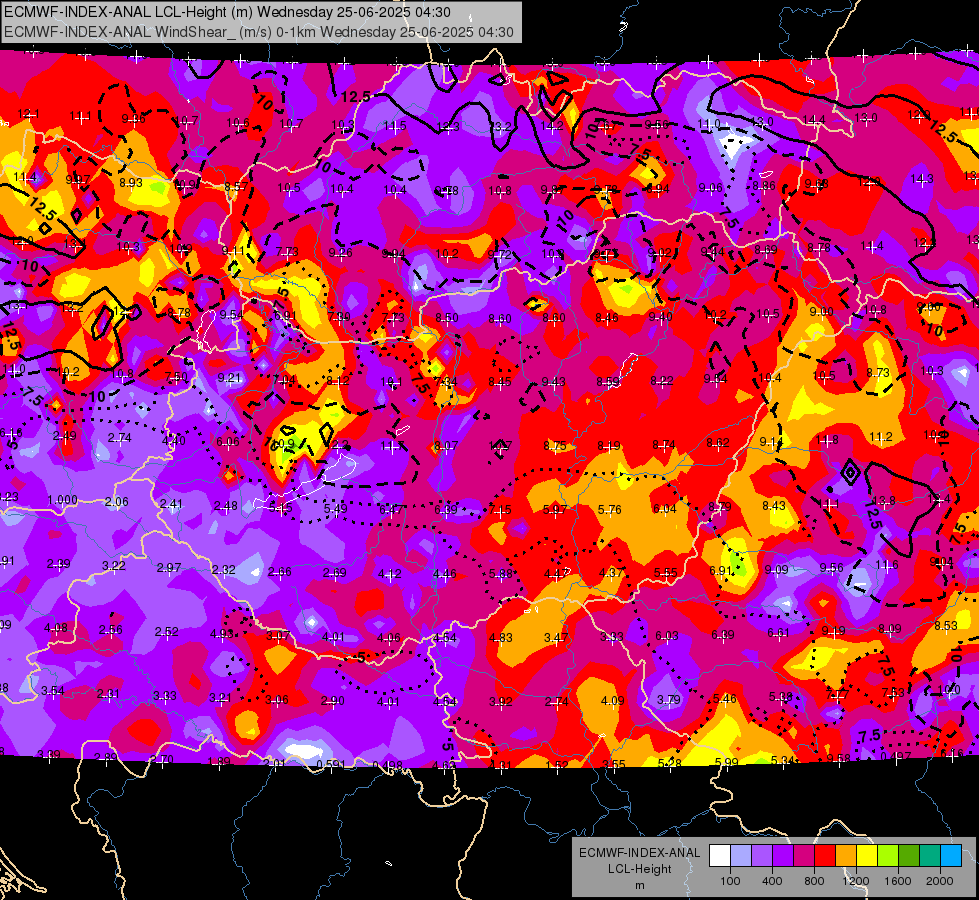Click the wind shear value 2.66
This screenshot has height=900, width=979.
pyautogui.click(x=279, y=571)
